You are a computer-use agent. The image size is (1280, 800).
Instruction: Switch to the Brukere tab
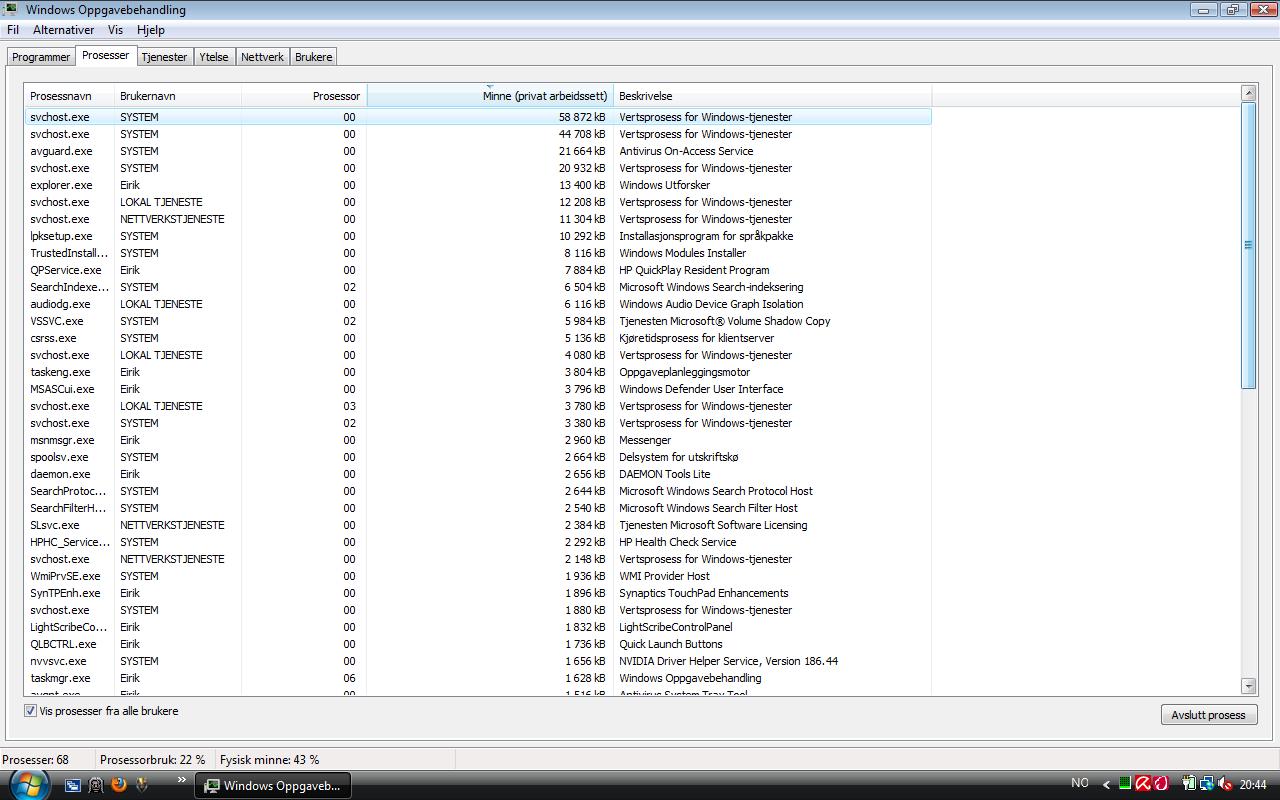click(313, 57)
